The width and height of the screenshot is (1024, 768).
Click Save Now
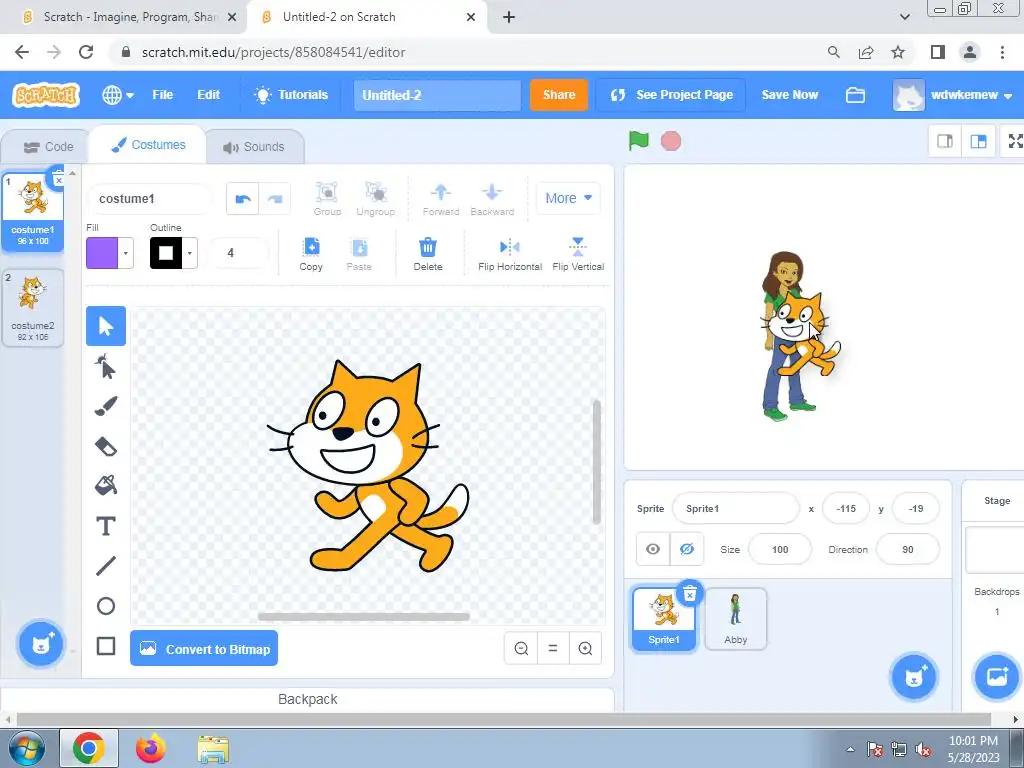tap(790, 95)
